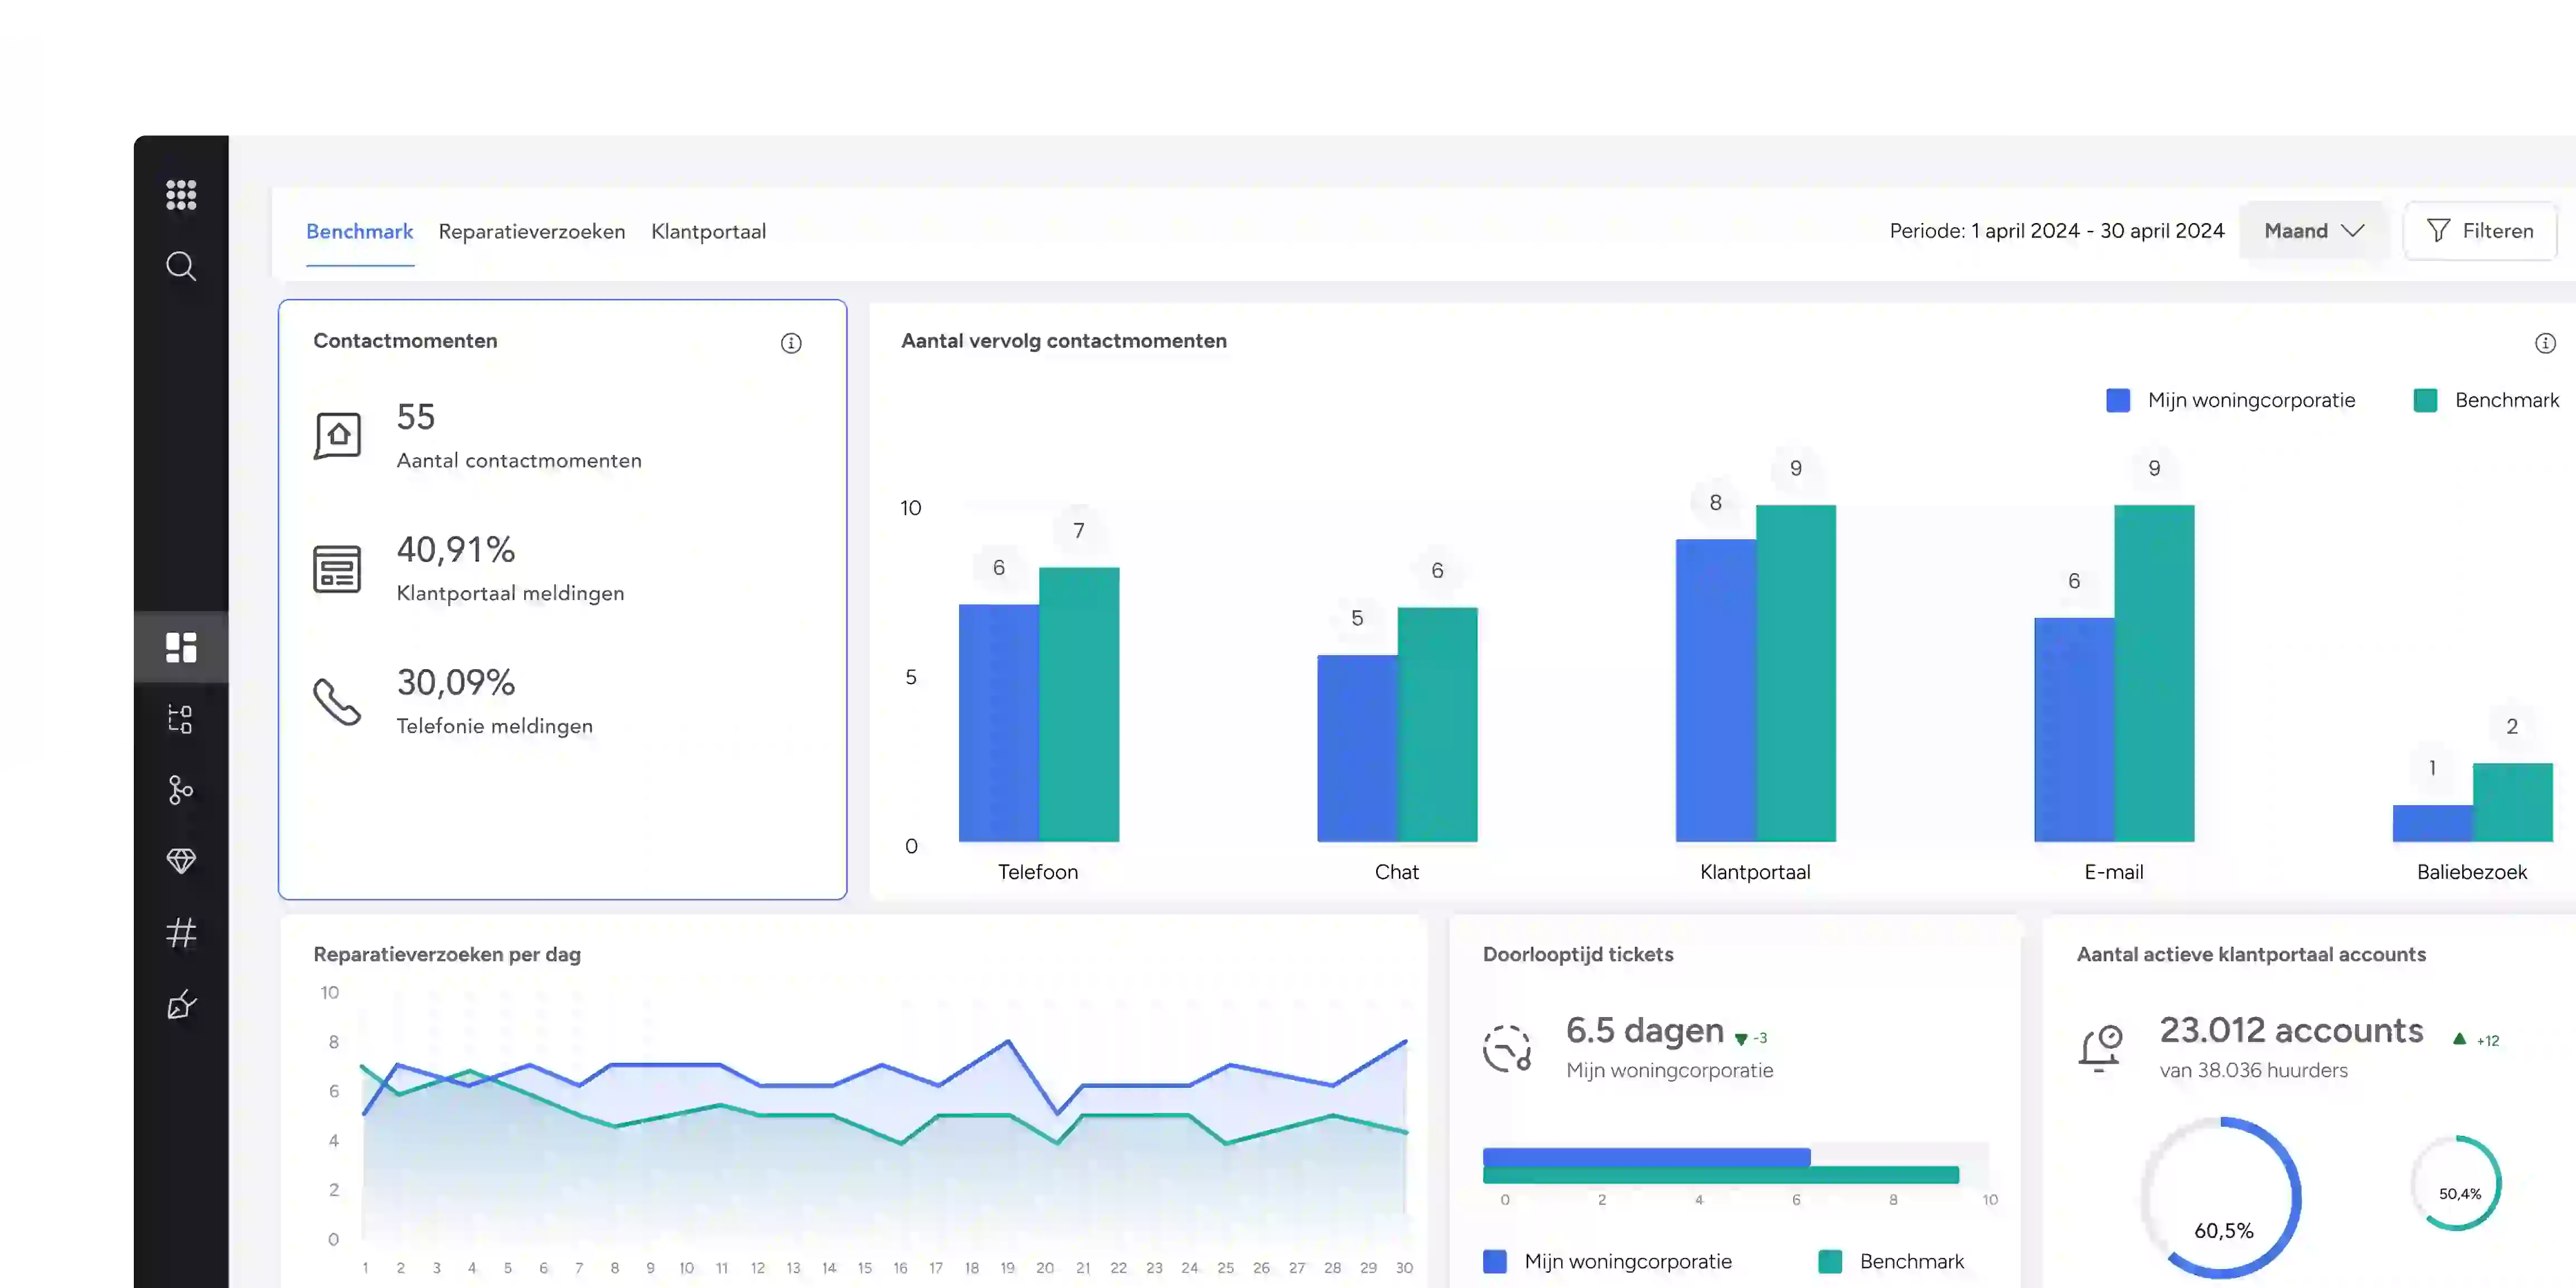
Task: Click the 6.5 dagen value
Action: 1645,1031
